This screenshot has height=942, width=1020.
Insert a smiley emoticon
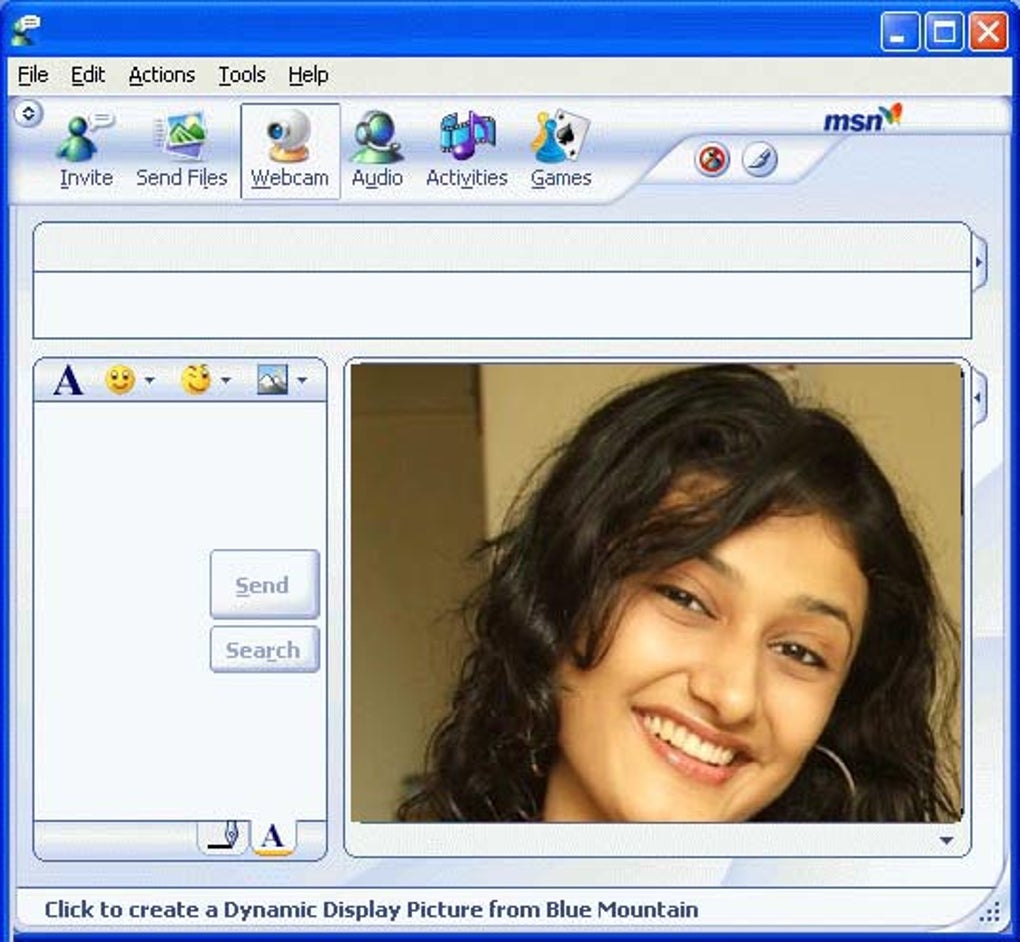point(120,380)
